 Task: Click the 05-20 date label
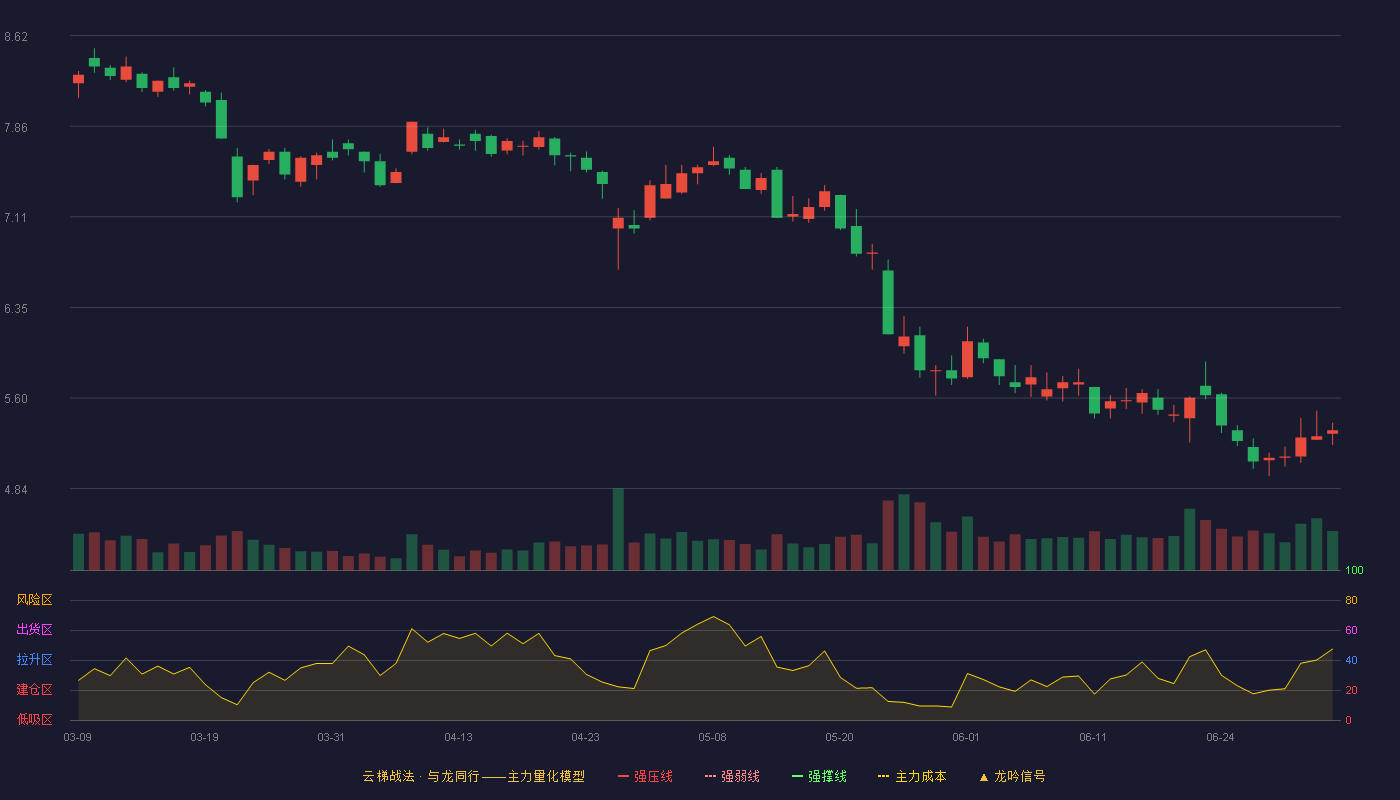click(x=839, y=737)
